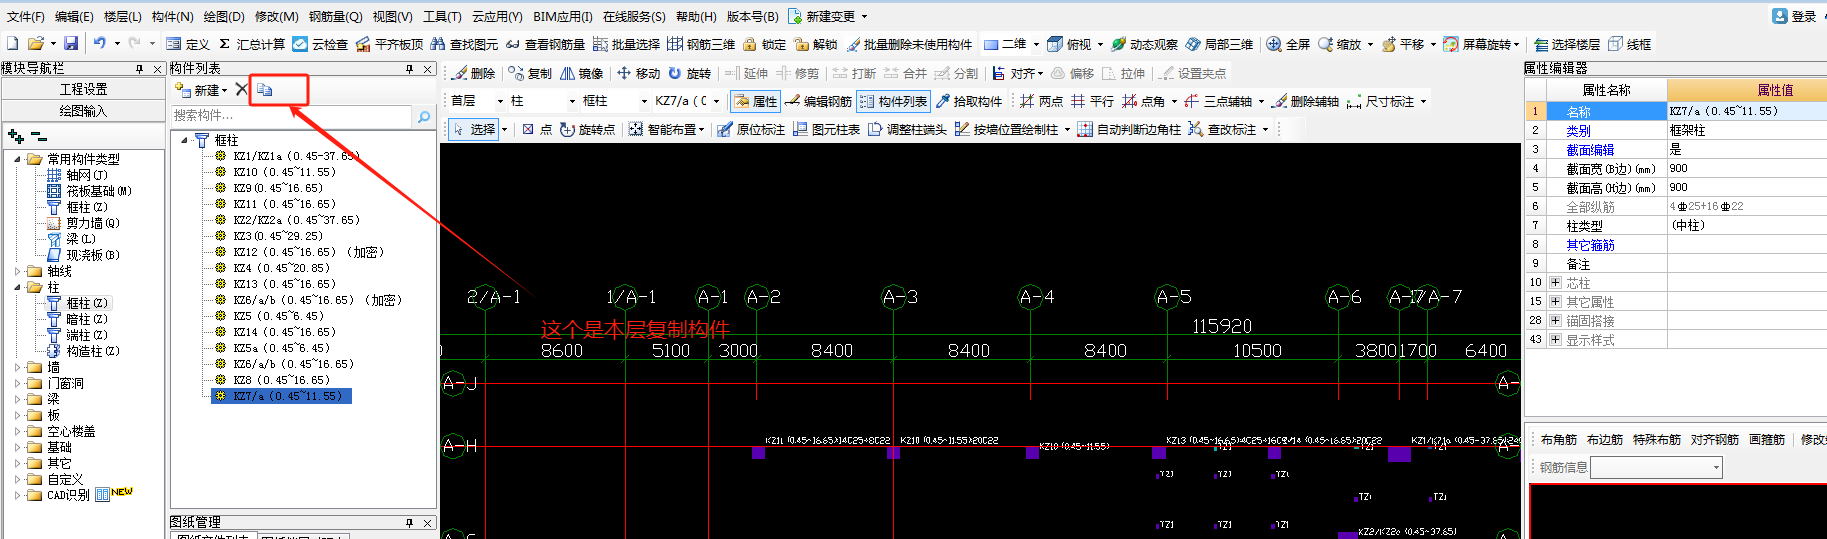Toggle the 选择 select mode button
The height and width of the screenshot is (539, 1827).
point(474,129)
